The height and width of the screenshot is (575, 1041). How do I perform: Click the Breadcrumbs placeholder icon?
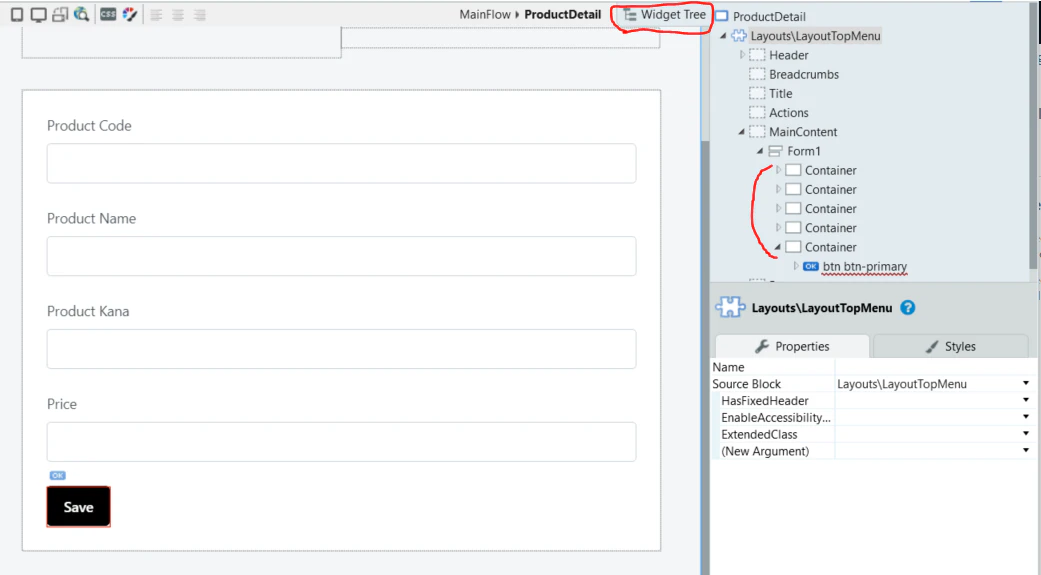point(757,74)
